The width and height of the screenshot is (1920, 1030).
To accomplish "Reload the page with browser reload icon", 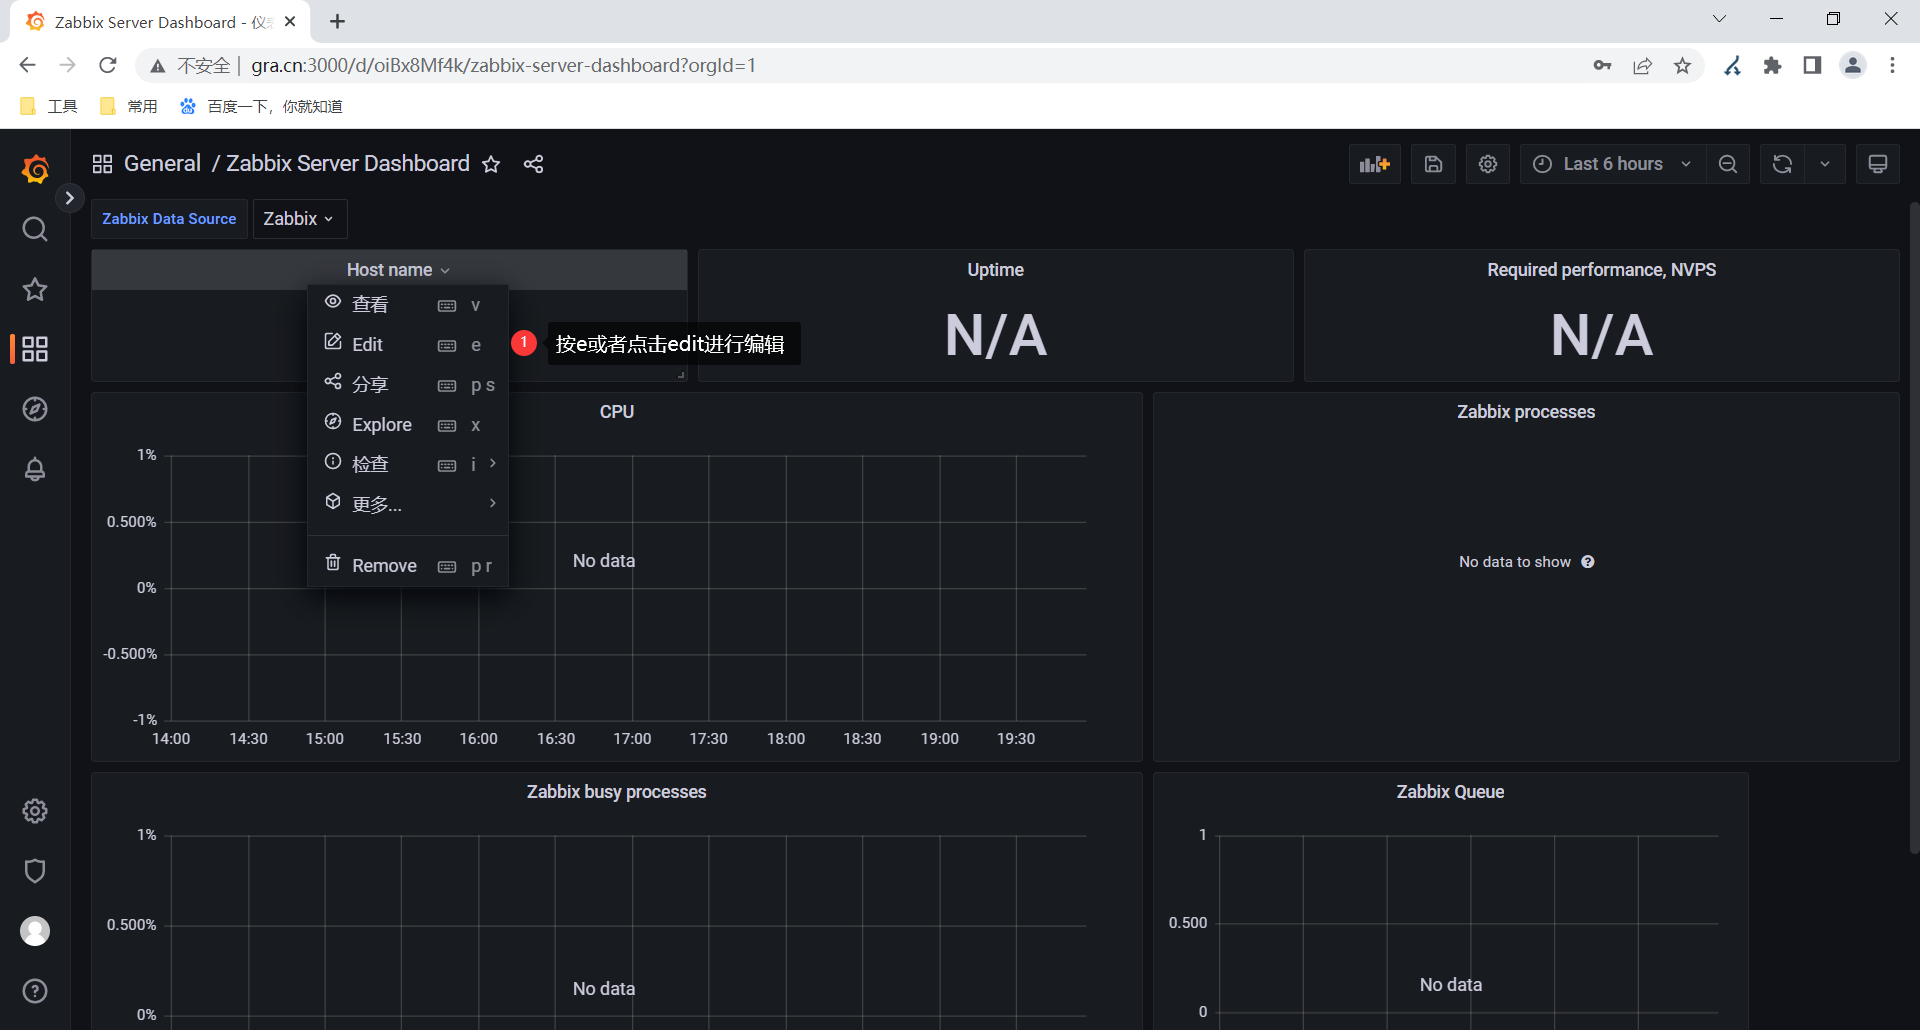I will click(108, 66).
